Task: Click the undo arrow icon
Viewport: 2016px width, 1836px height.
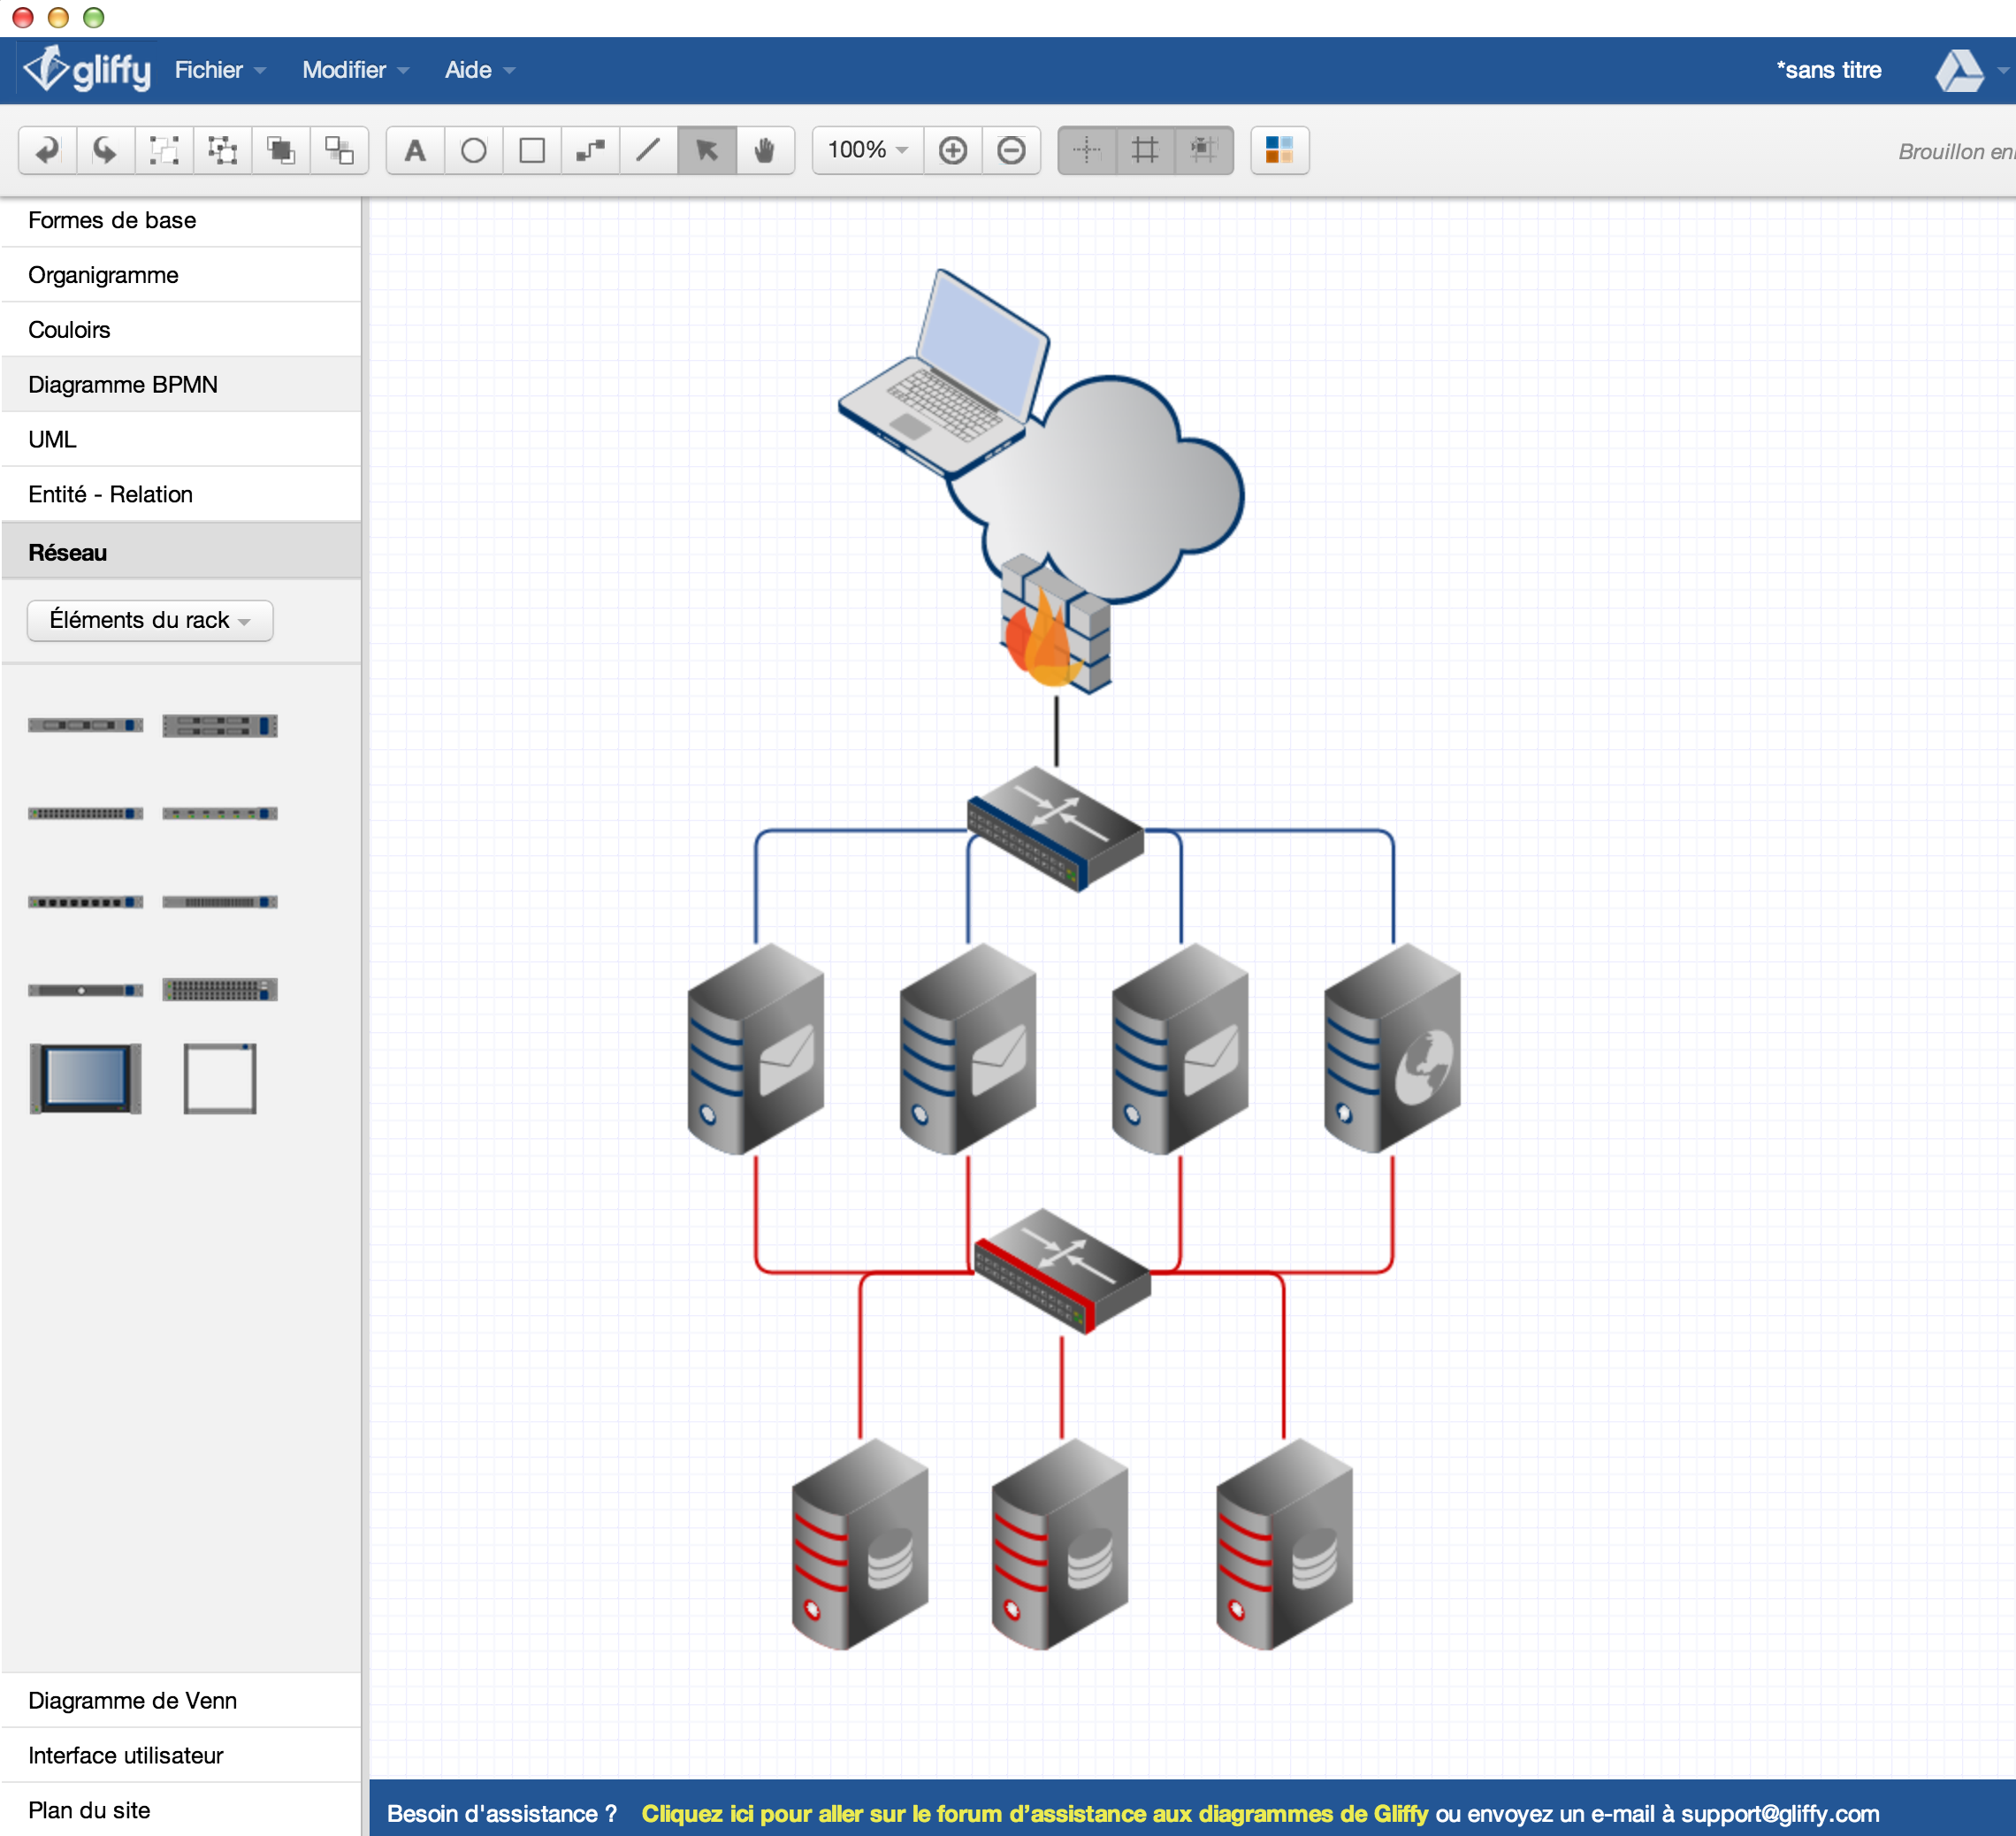Action: point(47,151)
